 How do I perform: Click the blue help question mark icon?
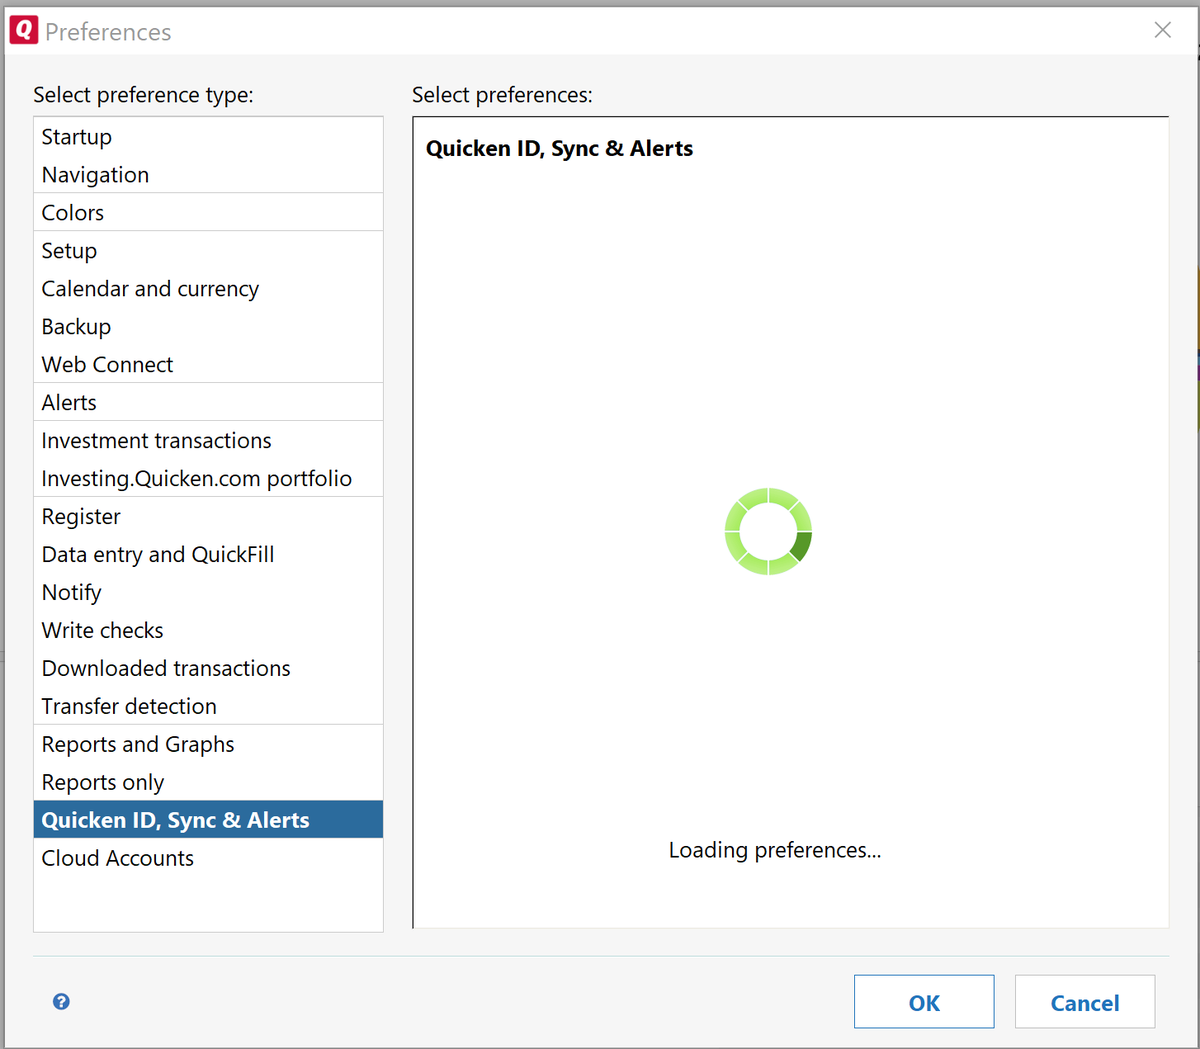point(61,1001)
